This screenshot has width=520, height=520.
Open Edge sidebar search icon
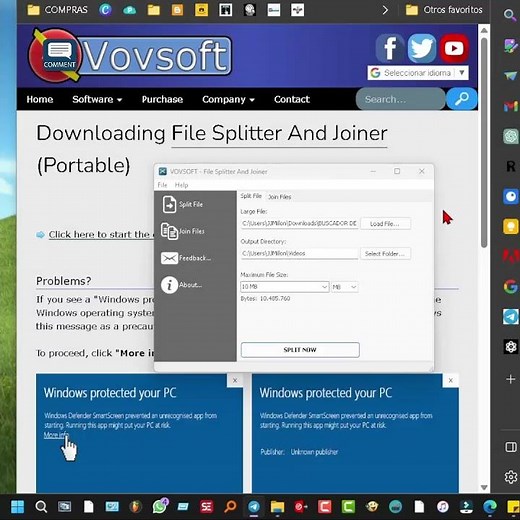(x=510, y=15)
